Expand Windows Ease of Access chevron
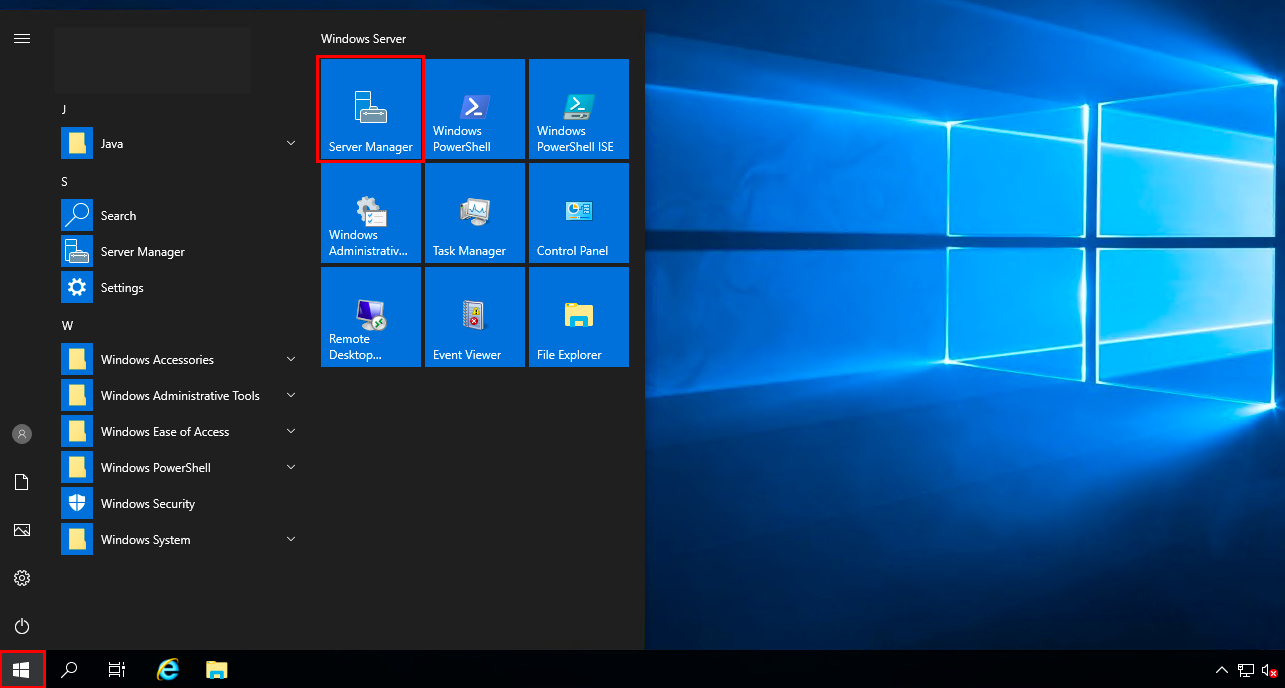Screen dimensions: 1285x688 point(291,431)
